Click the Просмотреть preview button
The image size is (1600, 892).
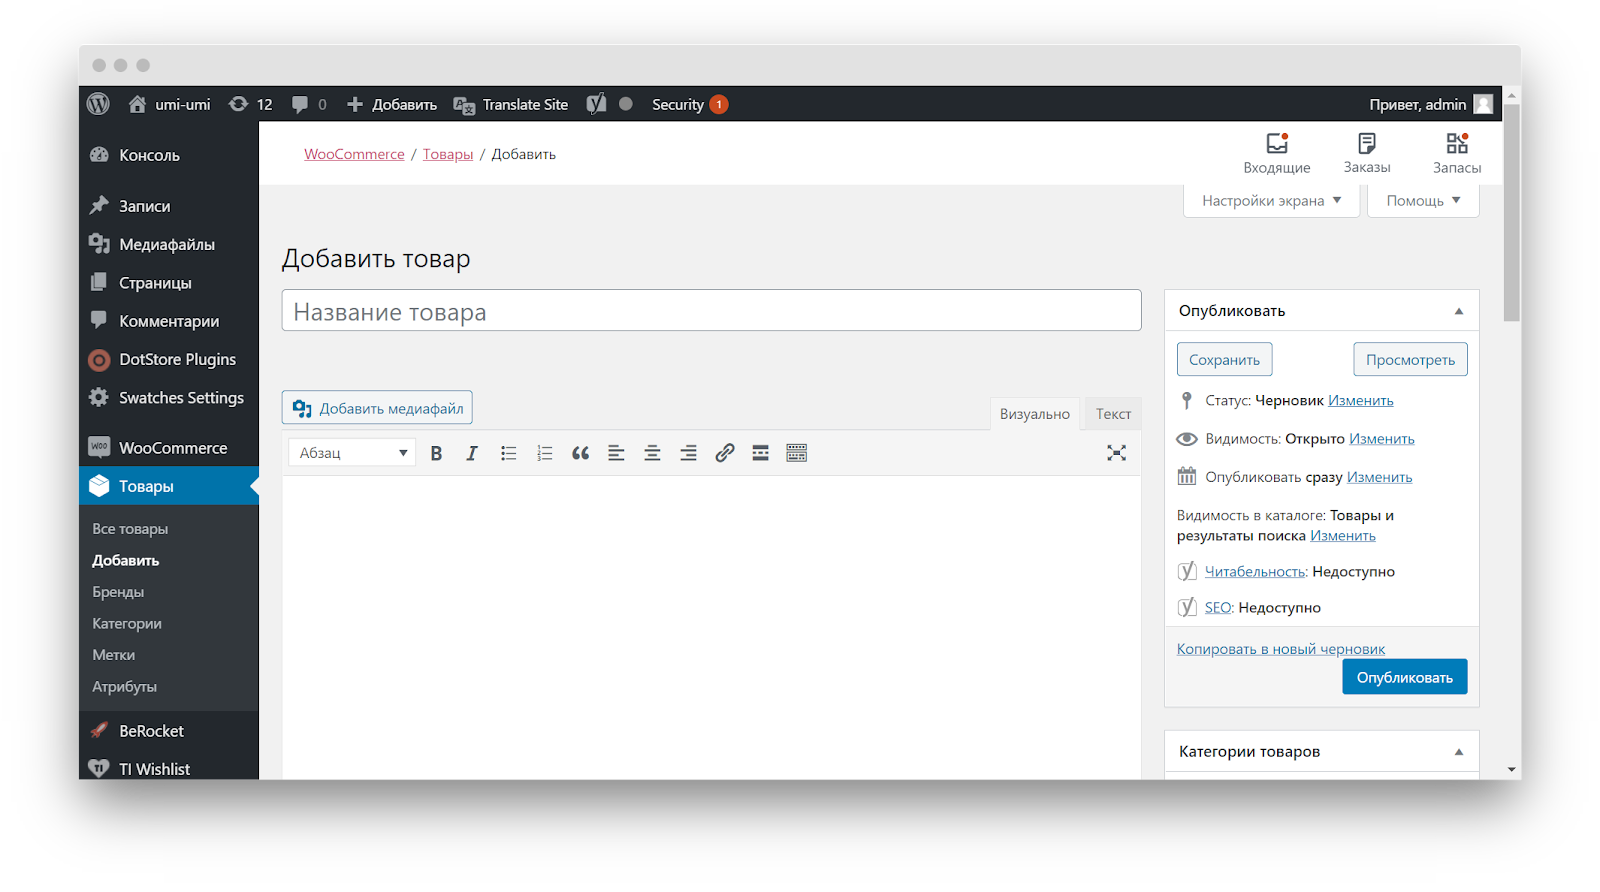click(x=1410, y=360)
